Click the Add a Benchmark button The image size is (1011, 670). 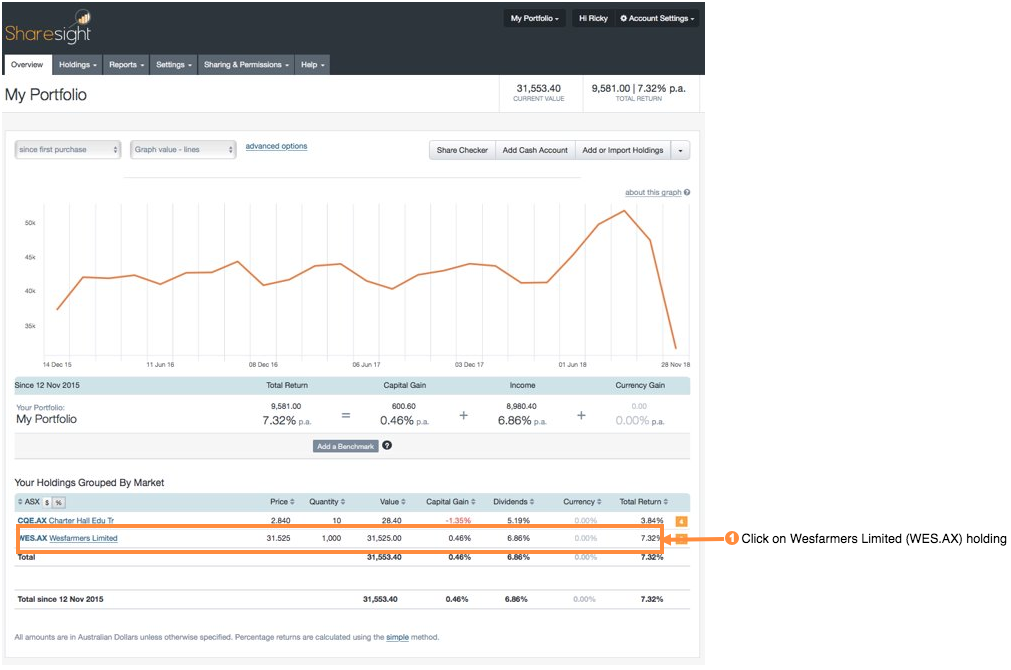pos(346,446)
